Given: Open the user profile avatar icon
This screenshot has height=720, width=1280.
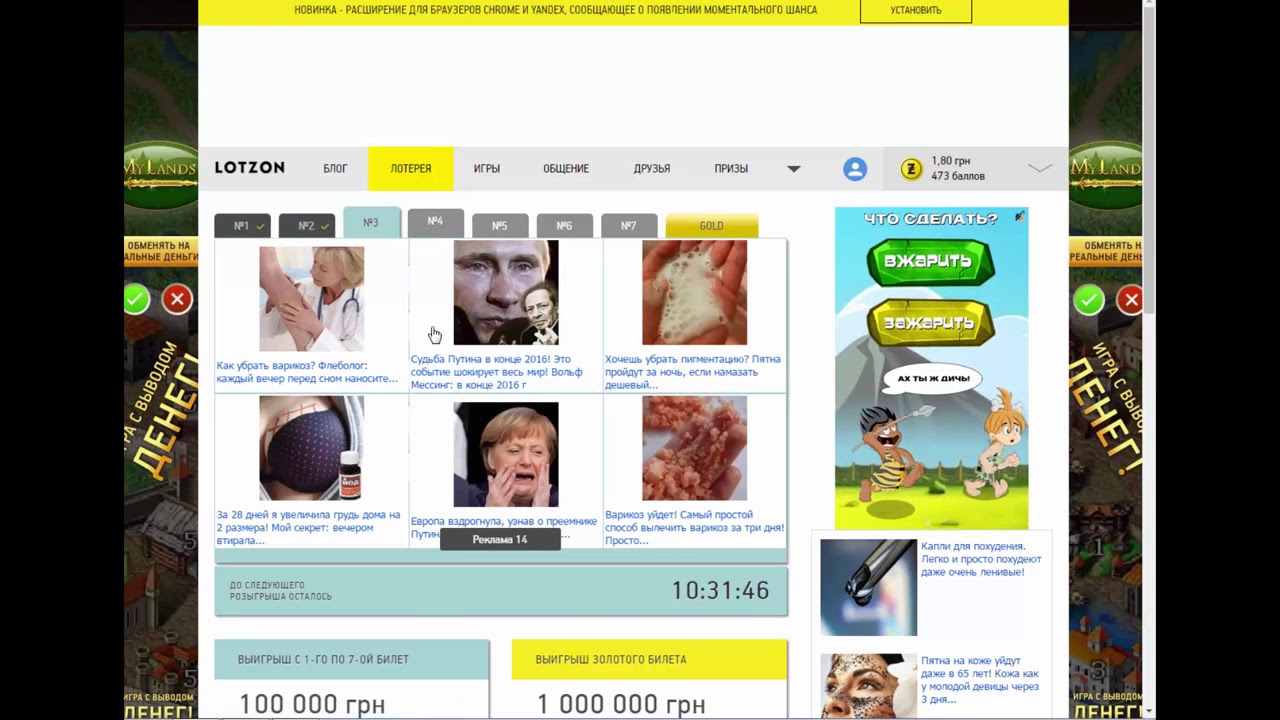Looking at the screenshot, I should (x=855, y=169).
